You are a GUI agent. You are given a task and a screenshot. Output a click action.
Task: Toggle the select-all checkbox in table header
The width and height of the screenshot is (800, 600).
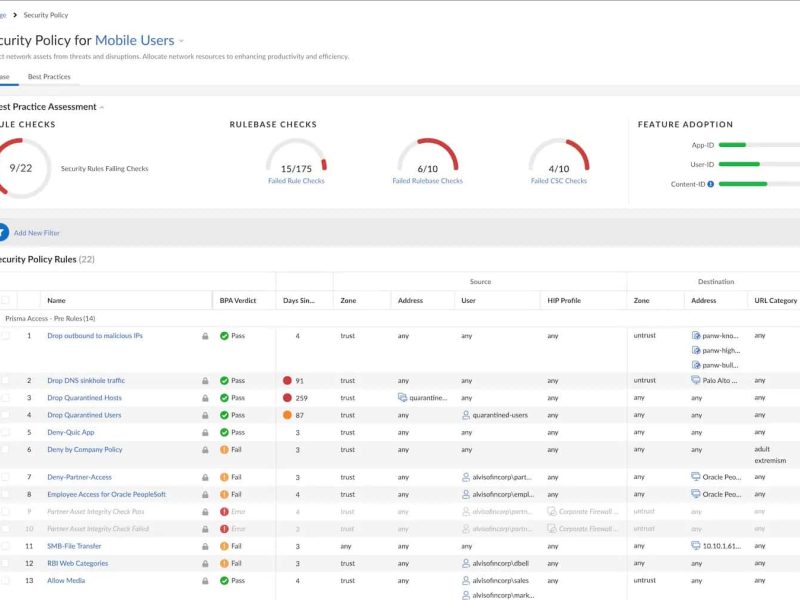click(x=5, y=300)
